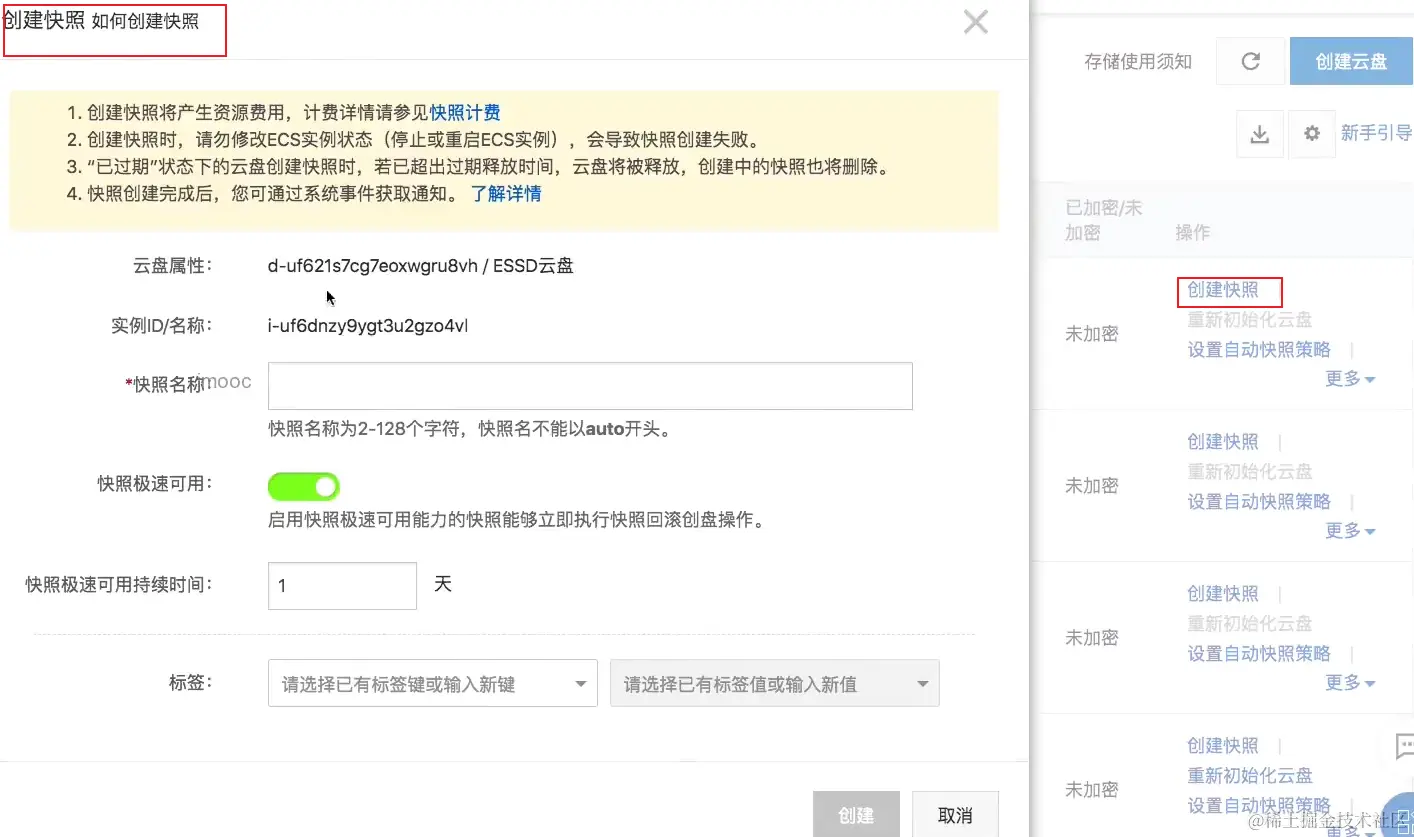Image resolution: width=1414 pixels, height=837 pixels.
Task: Open the chat feedback icon
Action: [x=1404, y=745]
